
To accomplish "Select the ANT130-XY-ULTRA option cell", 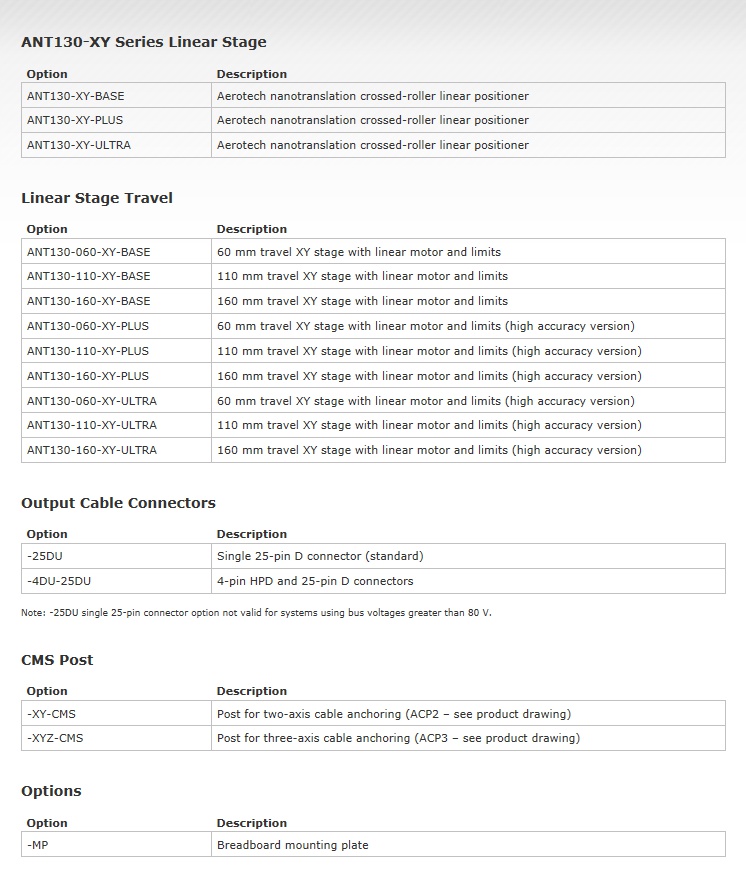I will [116, 145].
